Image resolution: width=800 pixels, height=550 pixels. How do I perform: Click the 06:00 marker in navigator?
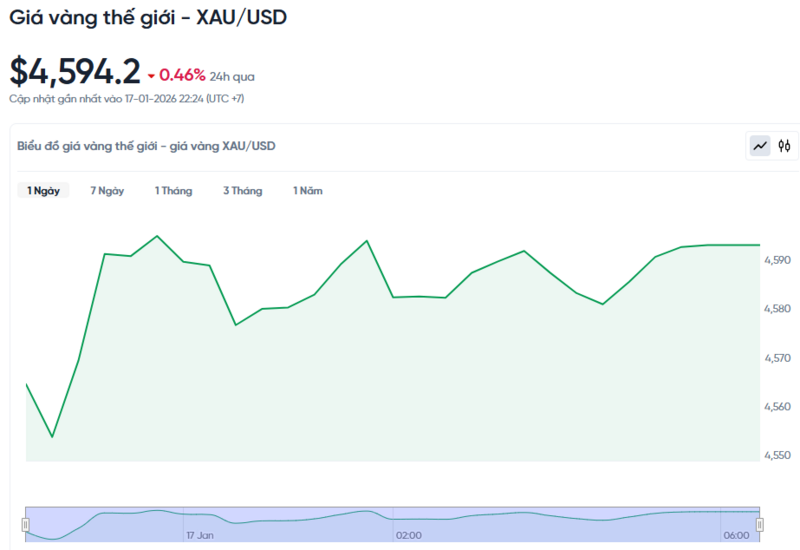click(x=735, y=536)
